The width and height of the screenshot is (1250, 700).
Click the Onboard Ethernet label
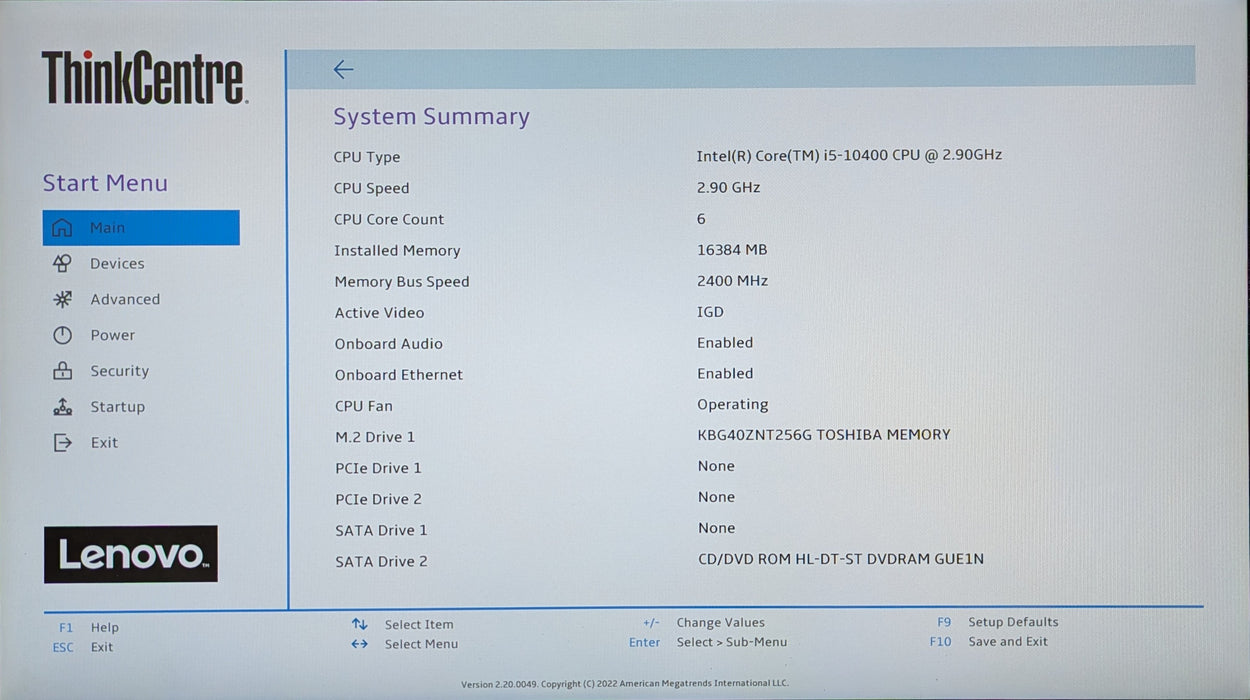(399, 375)
